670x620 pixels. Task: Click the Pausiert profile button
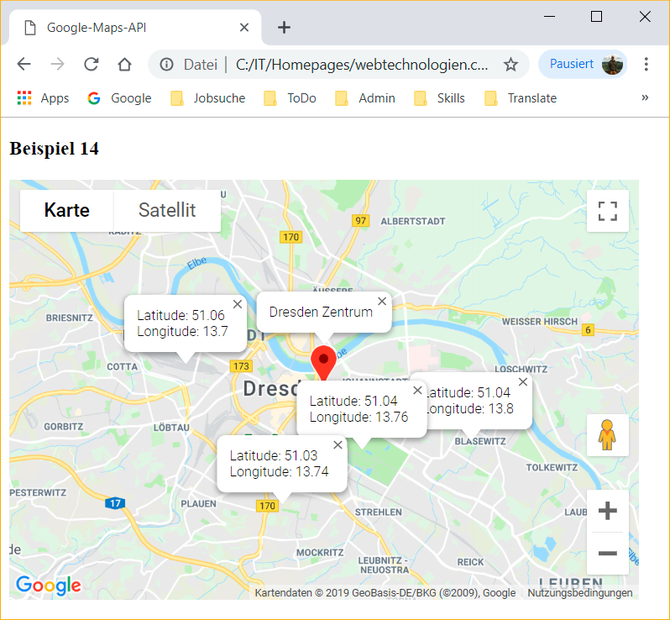(x=583, y=65)
